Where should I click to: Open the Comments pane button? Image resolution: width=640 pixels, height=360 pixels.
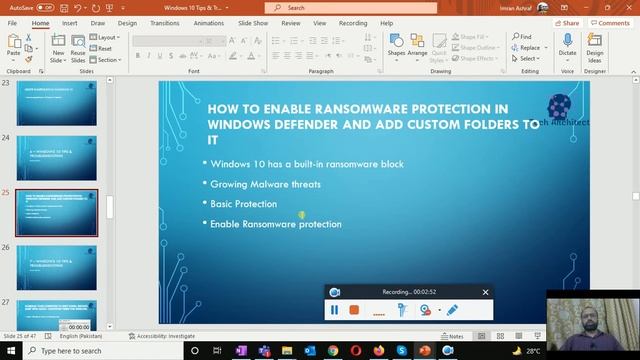click(x=610, y=23)
